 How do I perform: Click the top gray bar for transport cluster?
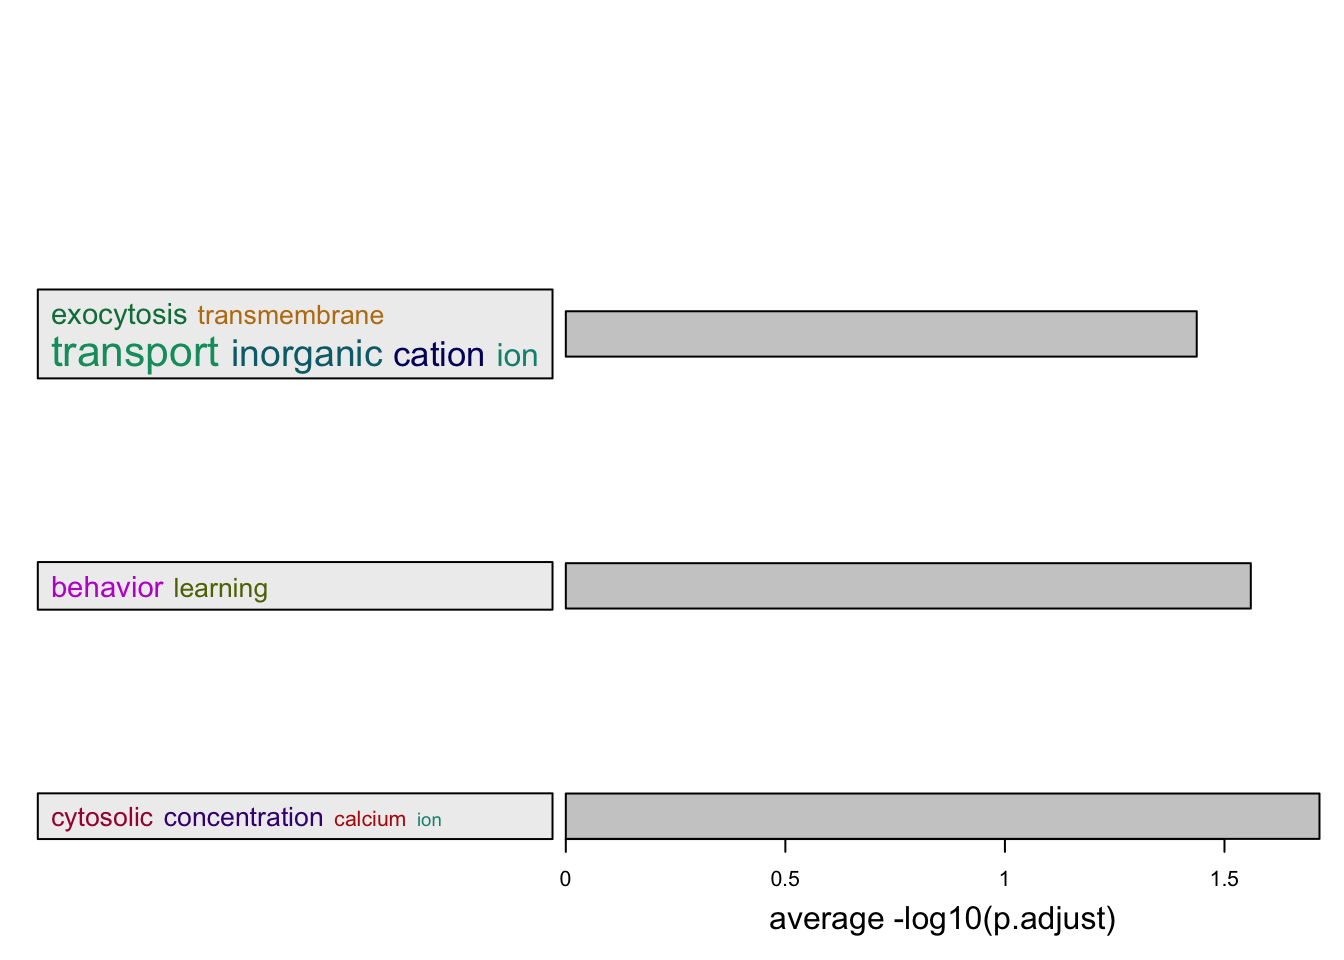pyautogui.click(x=881, y=334)
